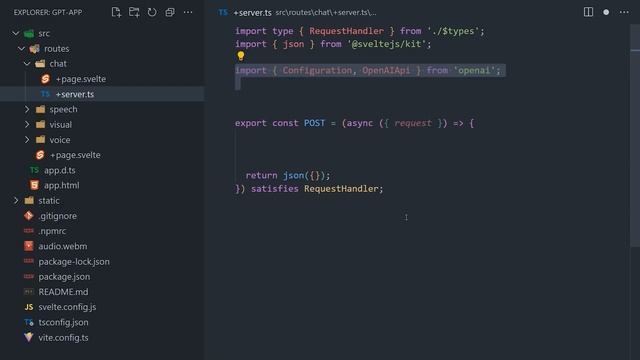The image size is (640, 360).
Task: Open .gitignore file
Action: 58,216
